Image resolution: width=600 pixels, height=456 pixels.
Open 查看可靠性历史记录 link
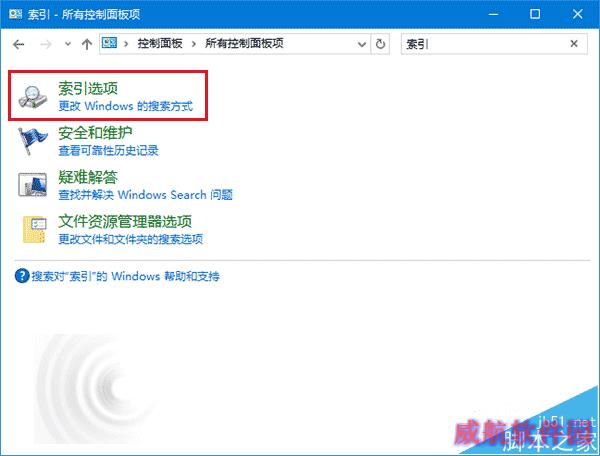(x=108, y=150)
